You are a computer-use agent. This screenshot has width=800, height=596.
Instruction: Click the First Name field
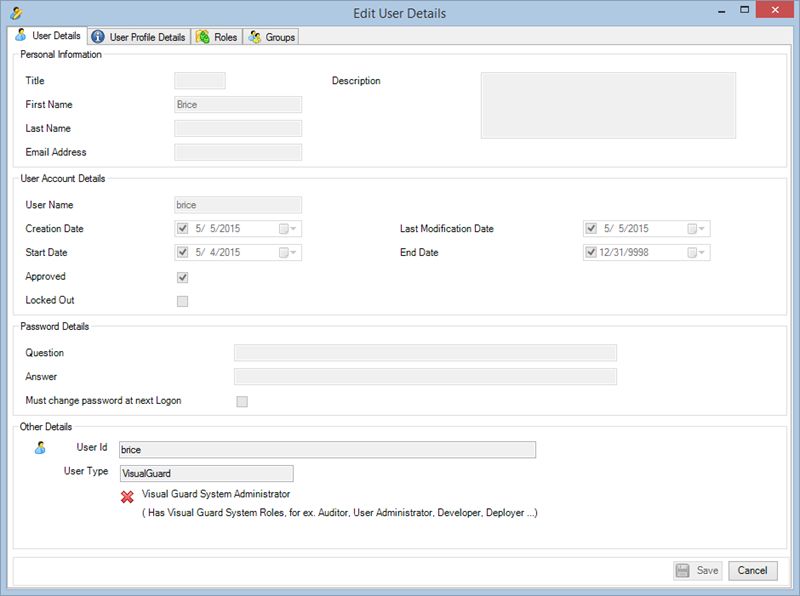(238, 105)
